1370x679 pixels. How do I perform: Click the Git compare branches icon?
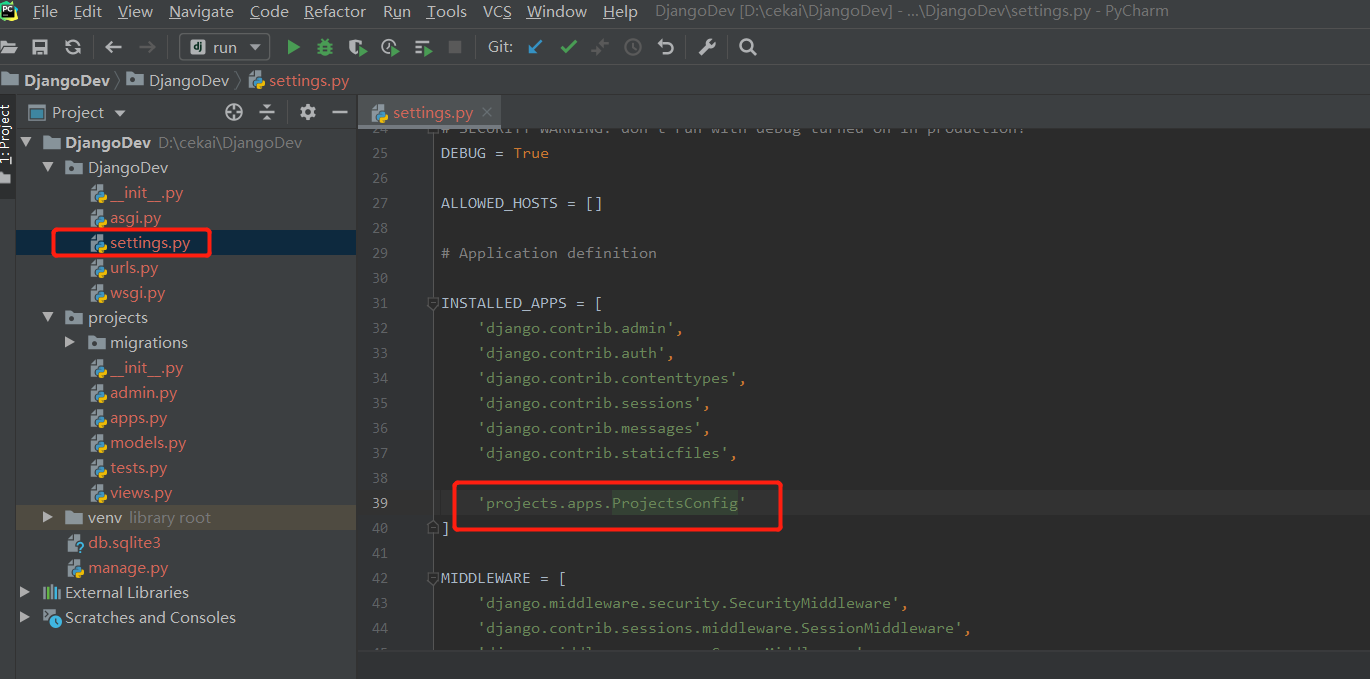tap(600, 47)
